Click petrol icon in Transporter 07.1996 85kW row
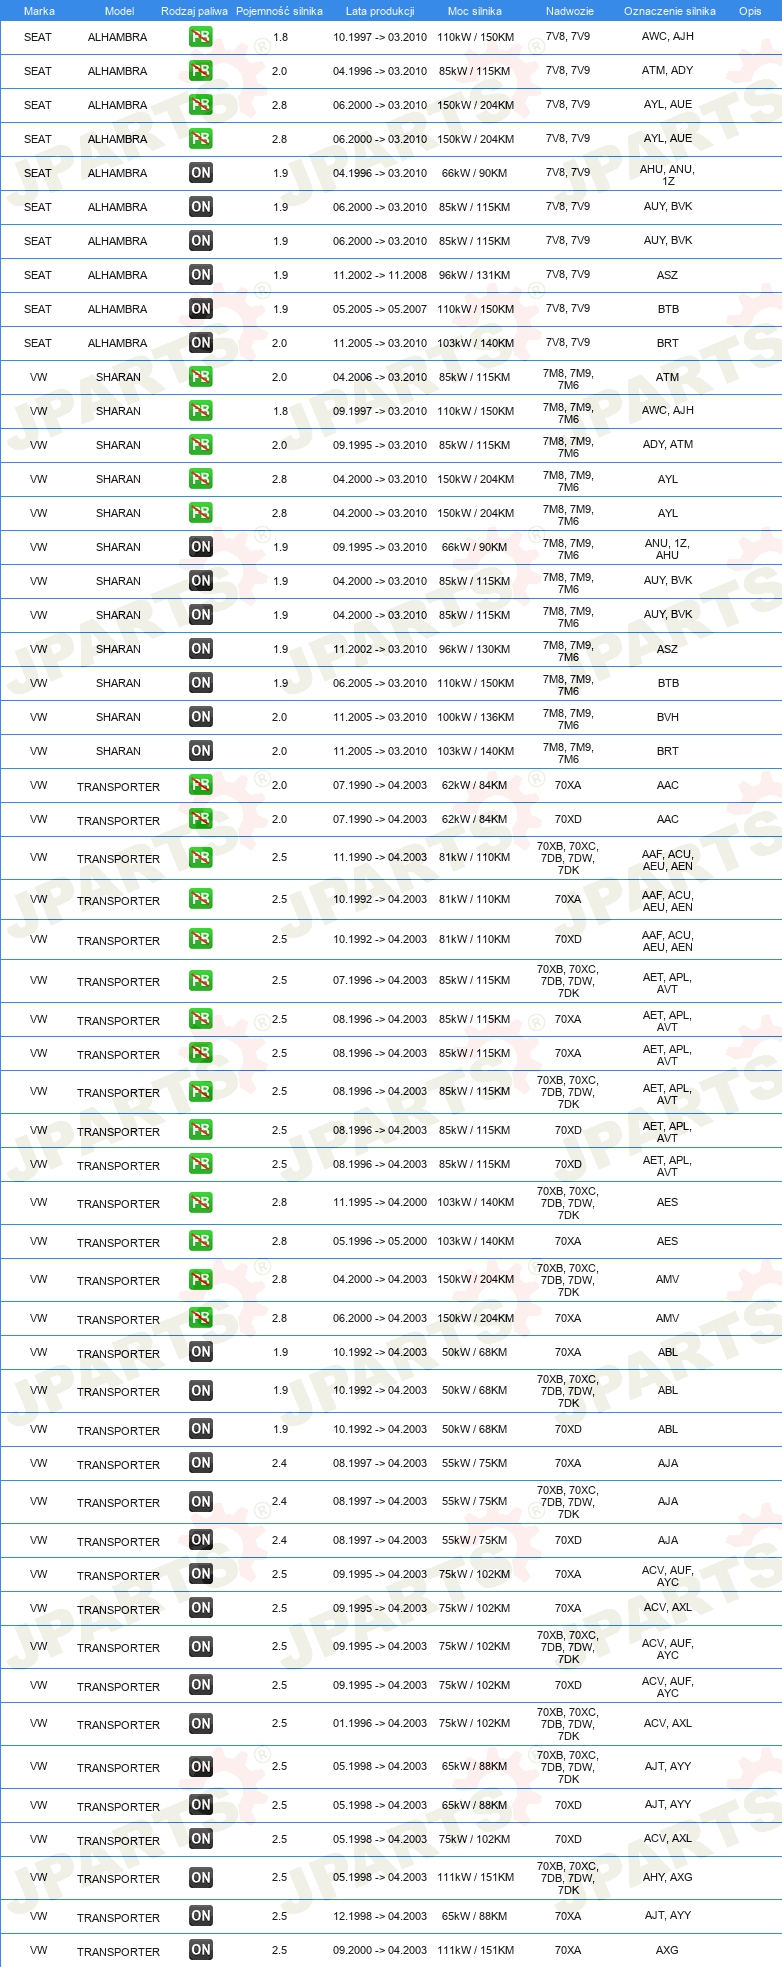 click(x=201, y=981)
